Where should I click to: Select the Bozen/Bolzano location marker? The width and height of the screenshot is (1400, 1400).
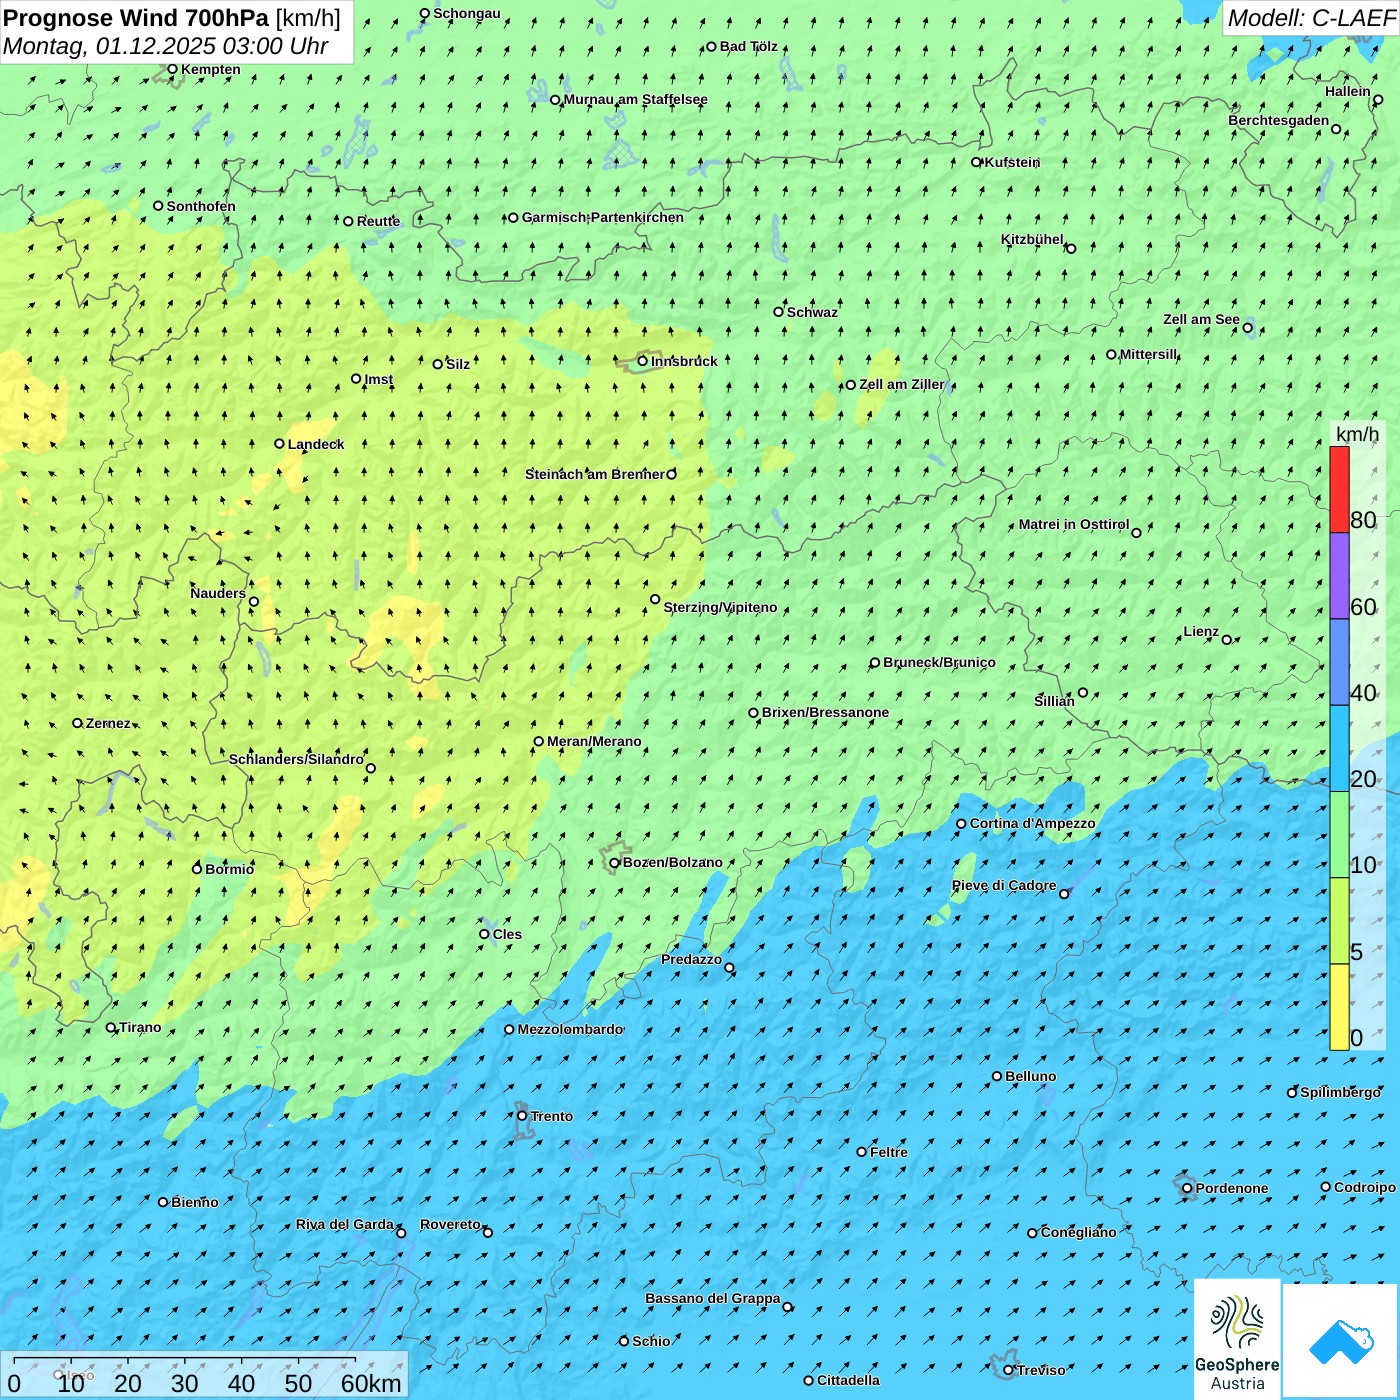pos(615,863)
